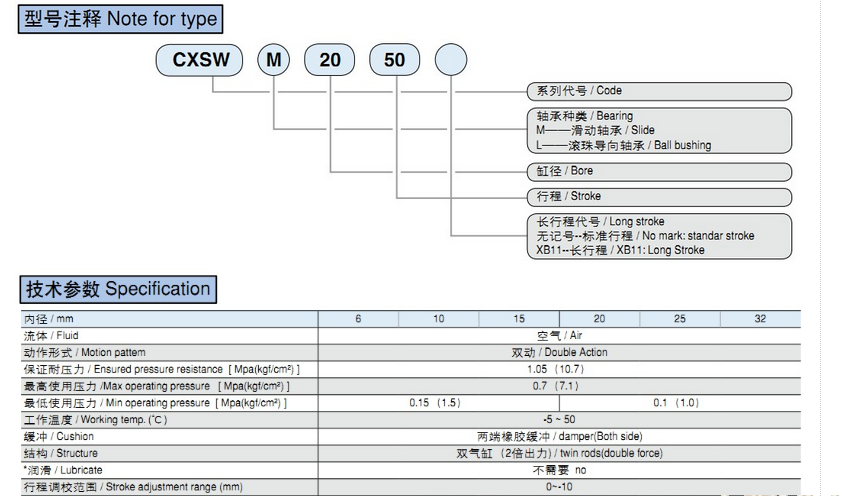Click the bore size 32 column header
The width and height of the screenshot is (844, 496).
tap(760, 319)
